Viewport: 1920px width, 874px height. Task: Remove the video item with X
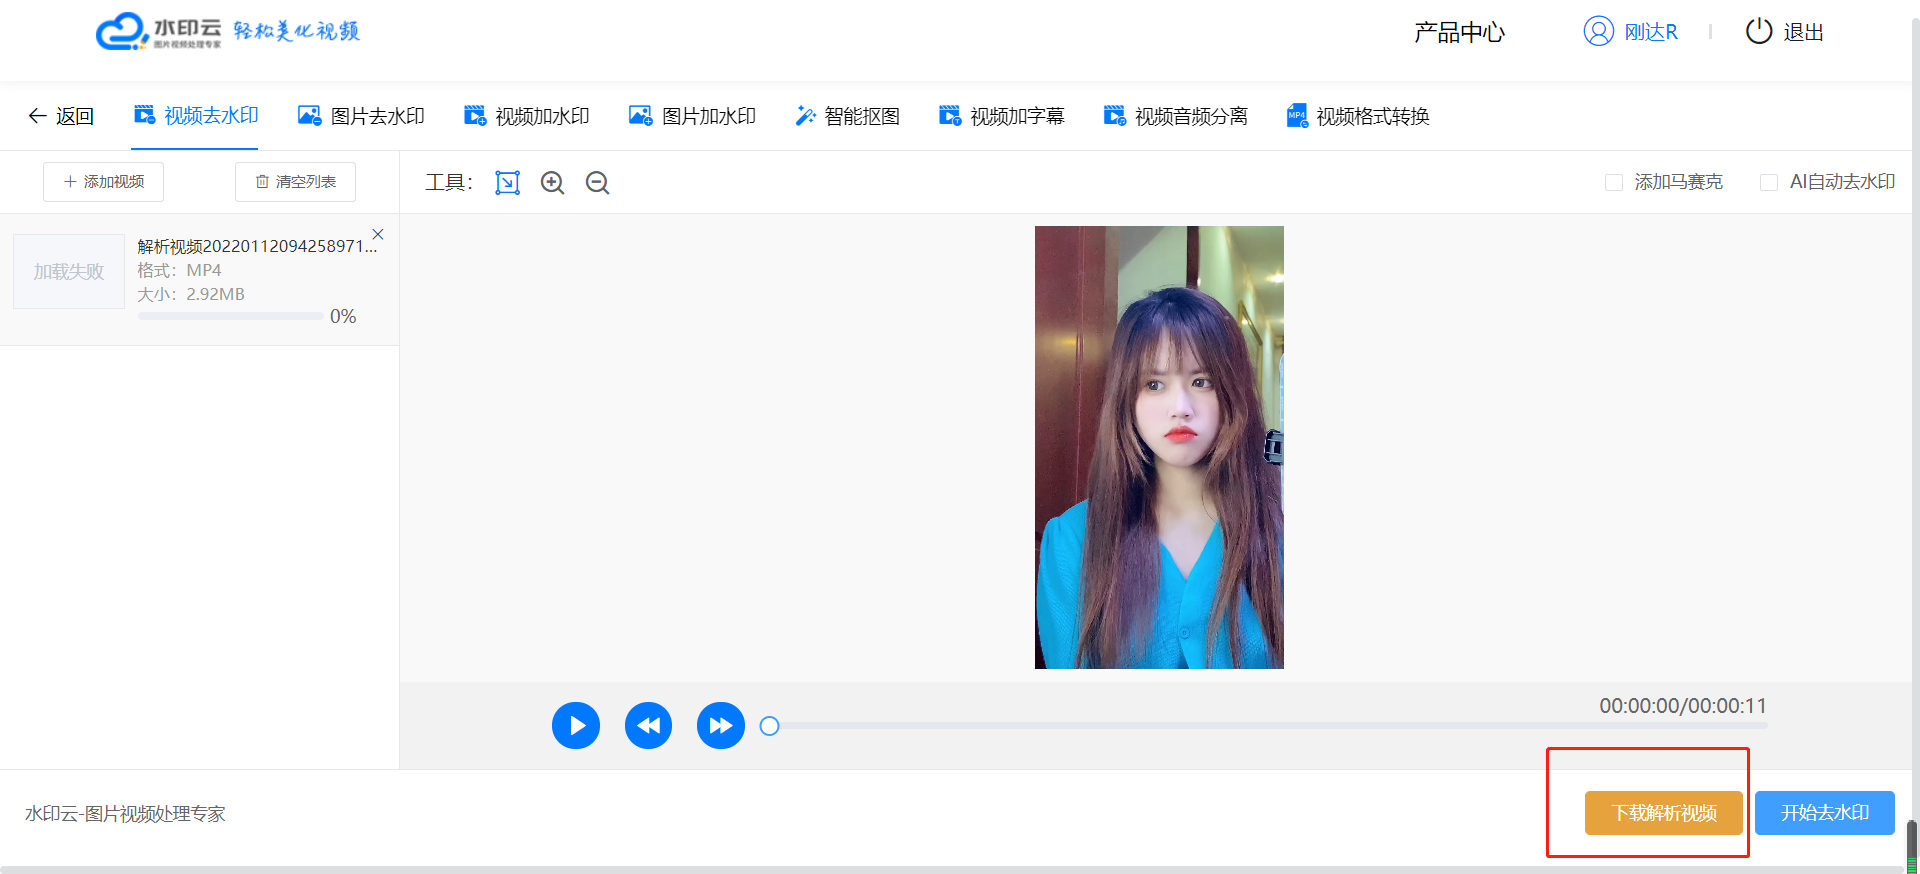[378, 234]
